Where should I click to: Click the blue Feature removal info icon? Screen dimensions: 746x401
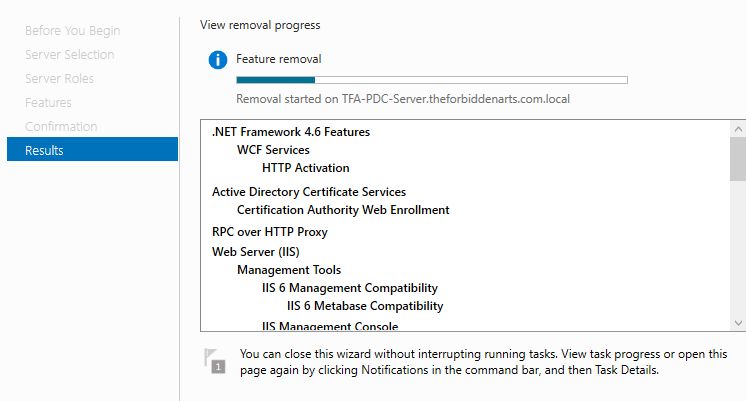[218, 60]
